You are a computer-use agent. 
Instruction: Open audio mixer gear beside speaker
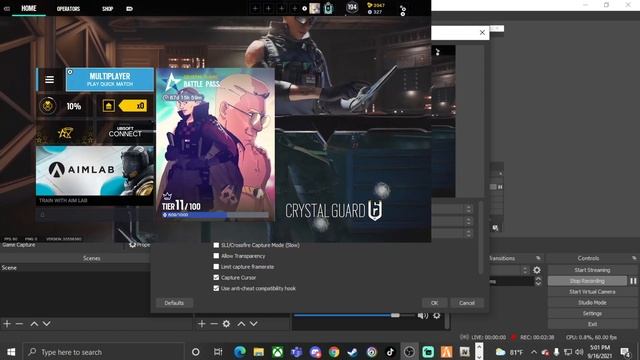coord(437,316)
